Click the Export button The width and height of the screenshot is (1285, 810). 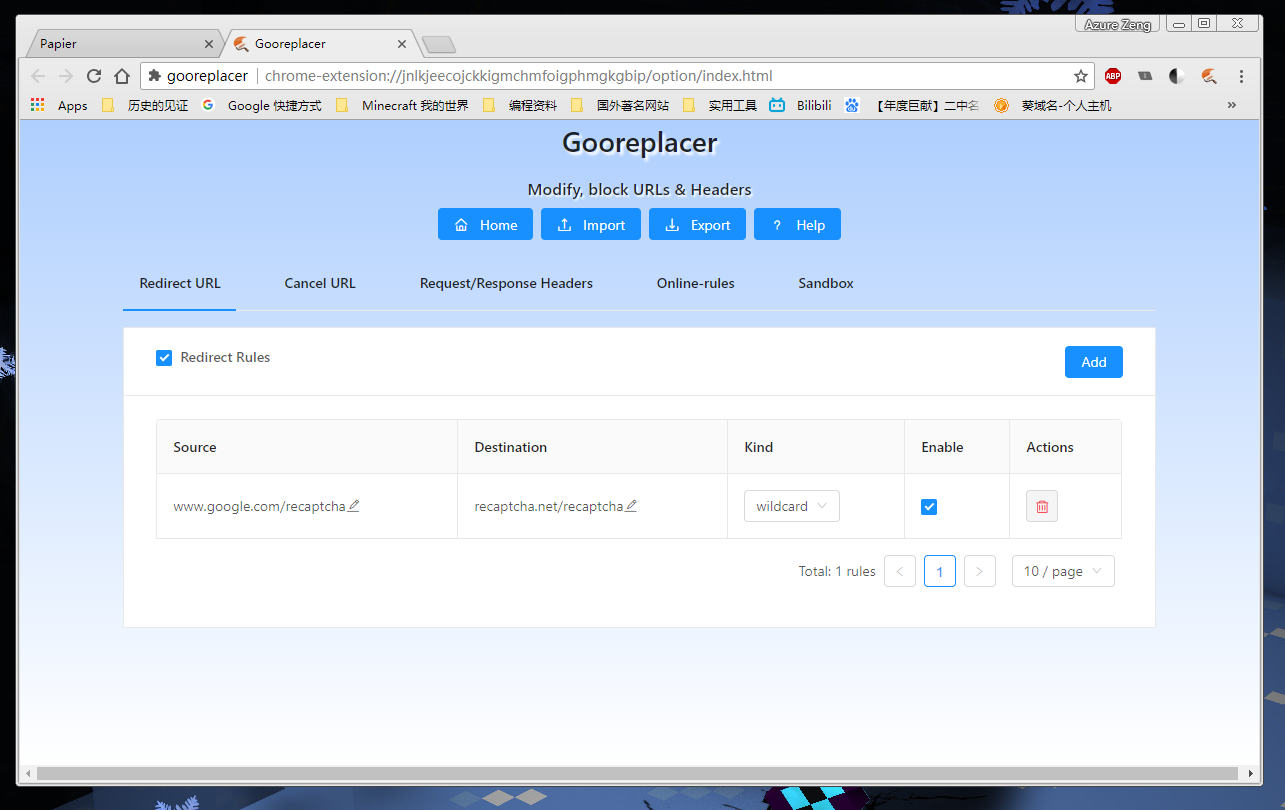coord(697,225)
